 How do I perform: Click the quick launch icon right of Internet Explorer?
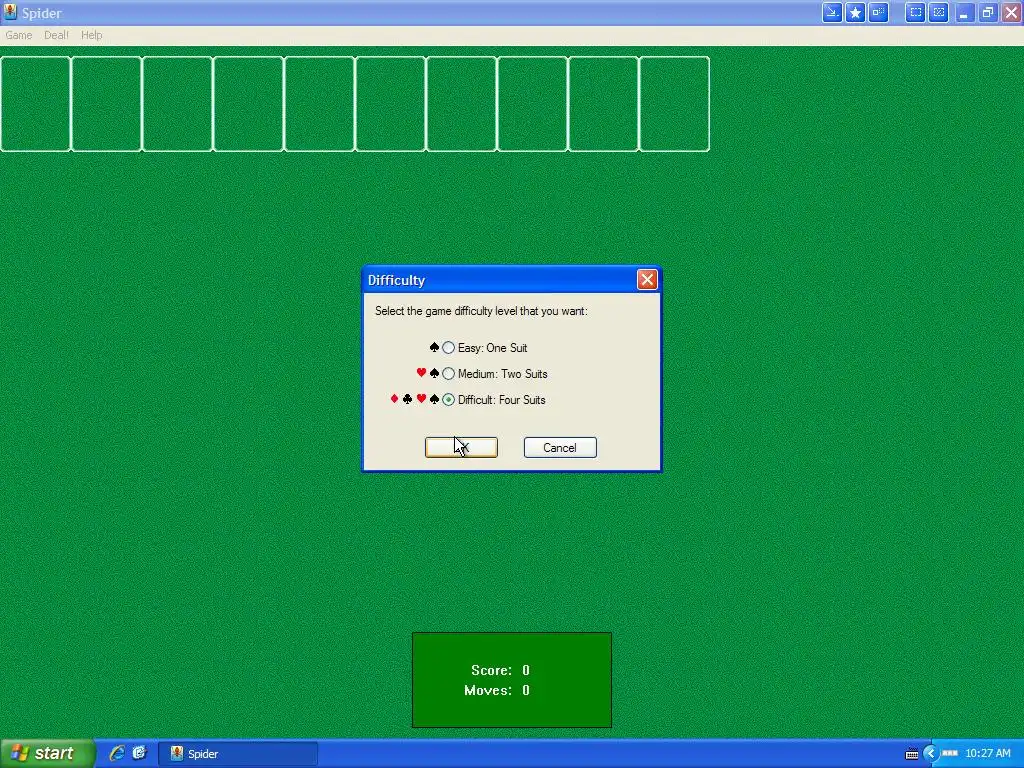point(140,754)
